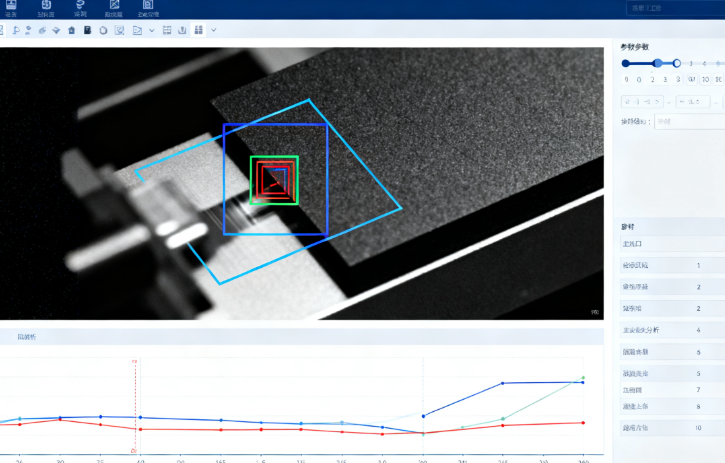Click the image checklist icon in toolbar

[x=119, y=30]
